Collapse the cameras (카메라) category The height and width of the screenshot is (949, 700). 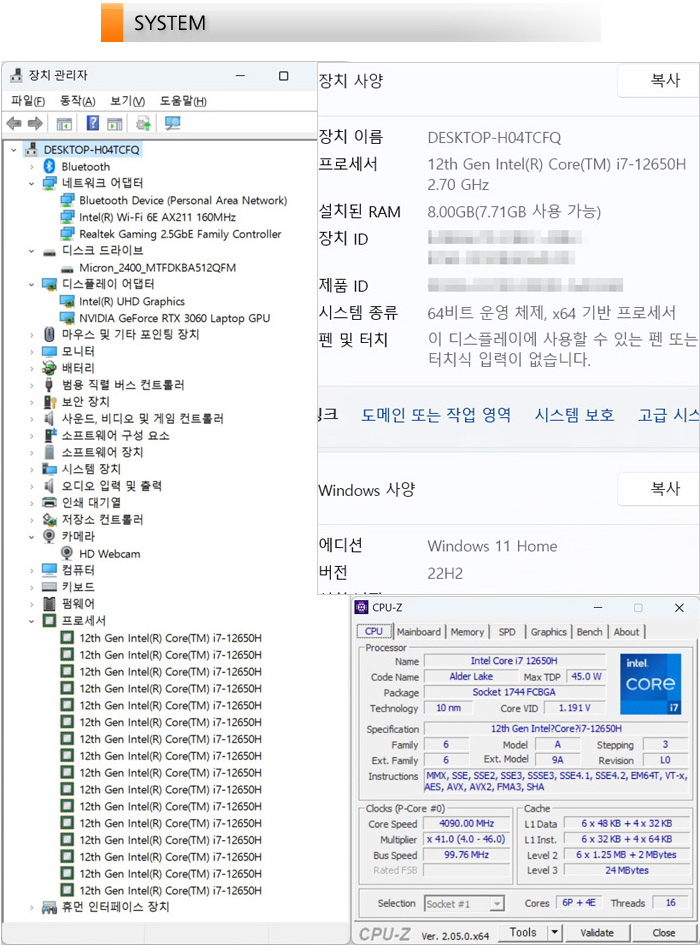[31, 536]
